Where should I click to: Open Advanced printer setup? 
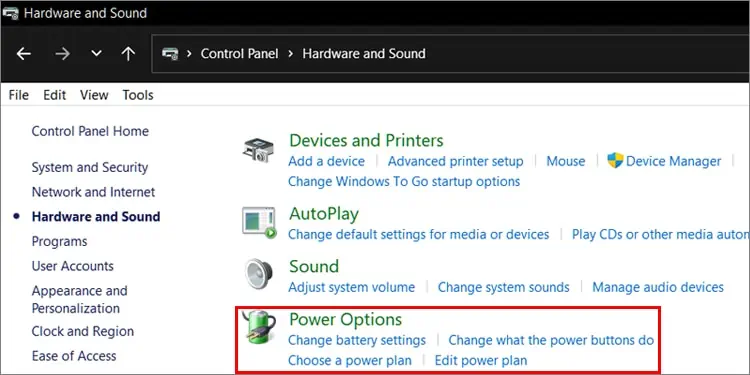[x=455, y=161]
